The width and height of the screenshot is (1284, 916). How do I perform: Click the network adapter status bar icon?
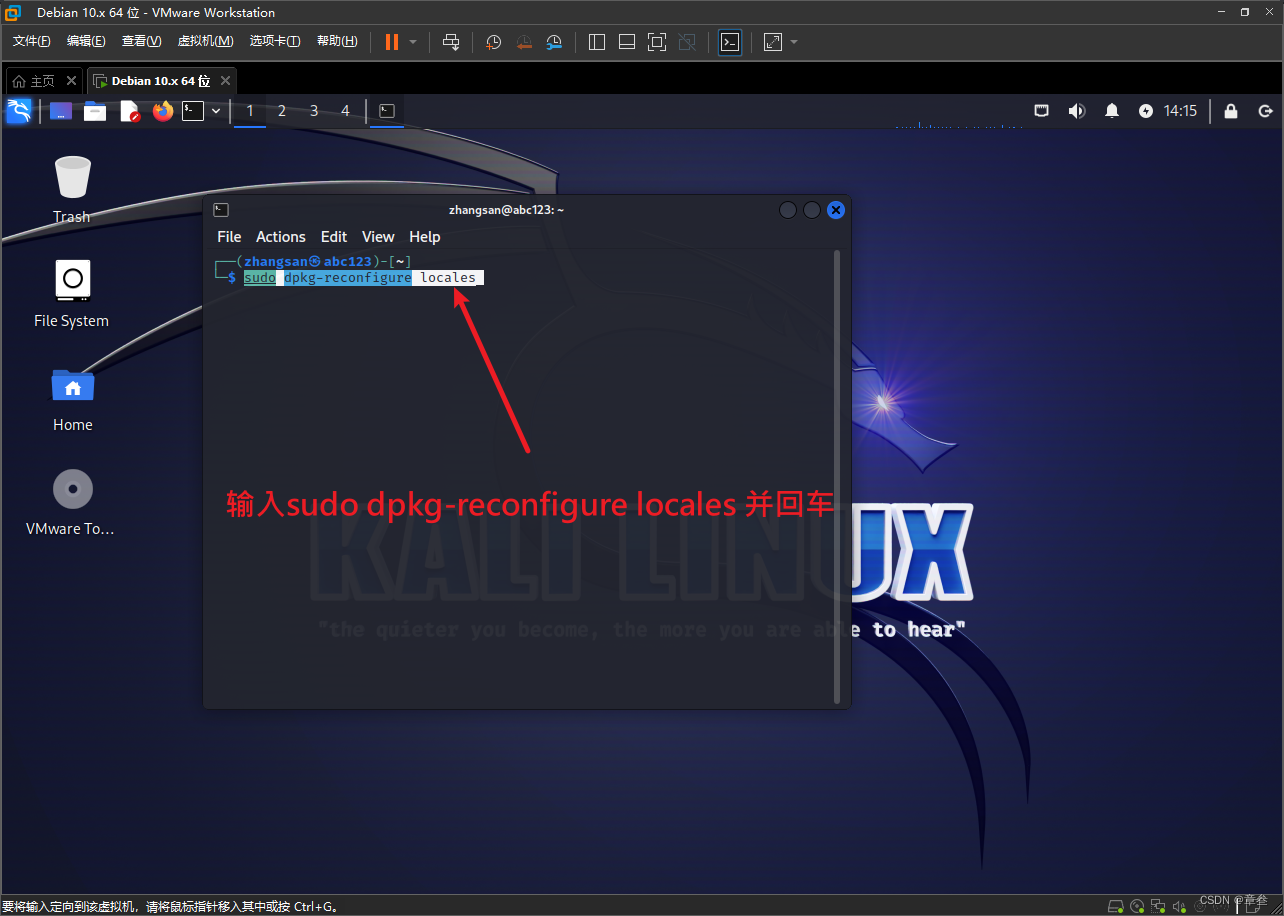coord(1158,906)
